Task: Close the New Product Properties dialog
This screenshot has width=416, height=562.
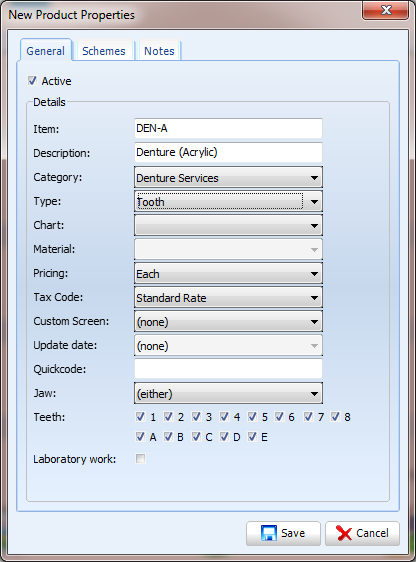Action: click(x=386, y=10)
